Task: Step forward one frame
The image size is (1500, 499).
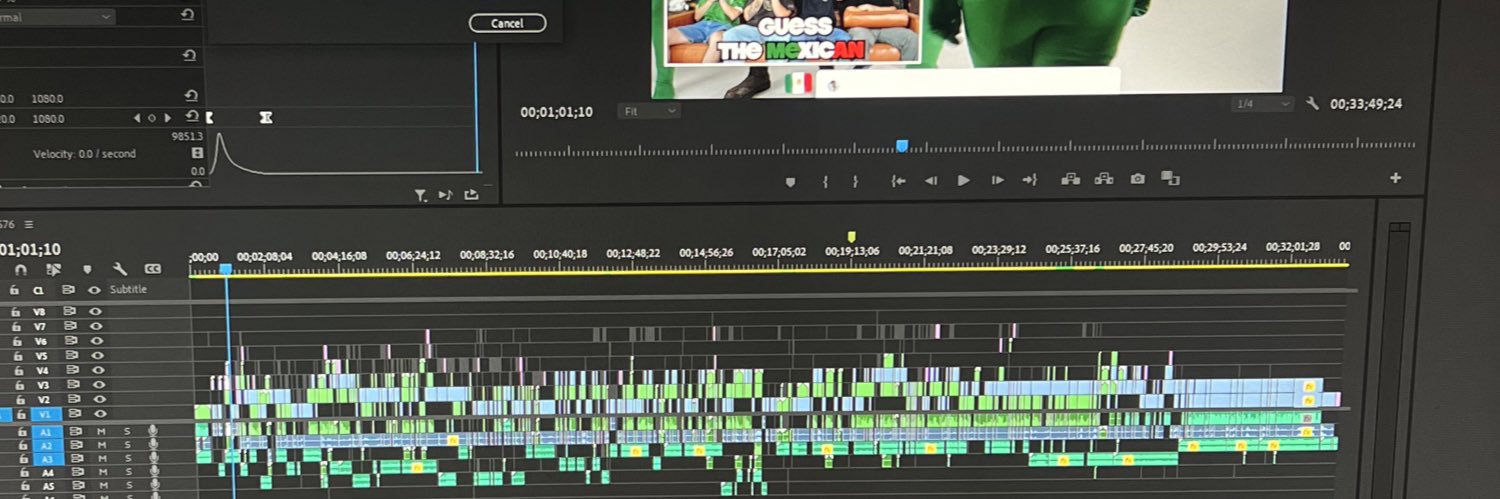Action: tap(997, 181)
